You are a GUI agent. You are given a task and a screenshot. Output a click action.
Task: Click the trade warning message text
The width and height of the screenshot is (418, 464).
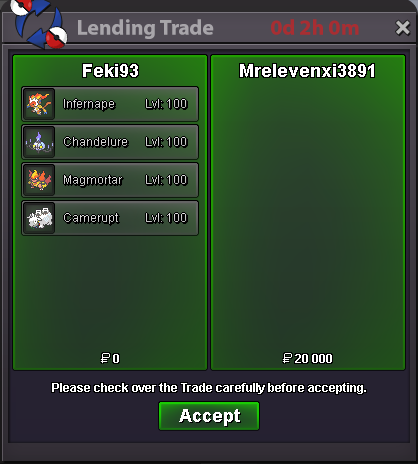coord(209,388)
